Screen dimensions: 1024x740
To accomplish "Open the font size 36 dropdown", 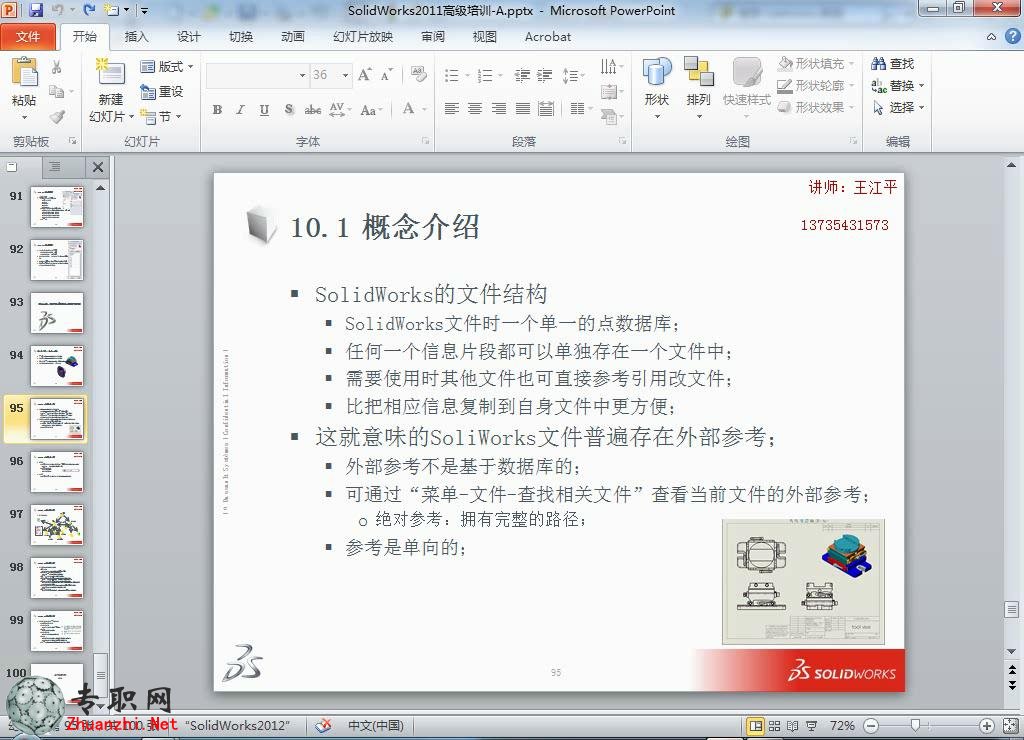I will coord(345,75).
